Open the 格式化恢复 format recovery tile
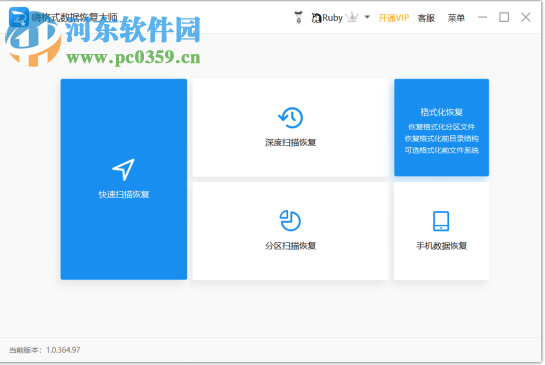The height and width of the screenshot is (365, 545). (x=441, y=127)
